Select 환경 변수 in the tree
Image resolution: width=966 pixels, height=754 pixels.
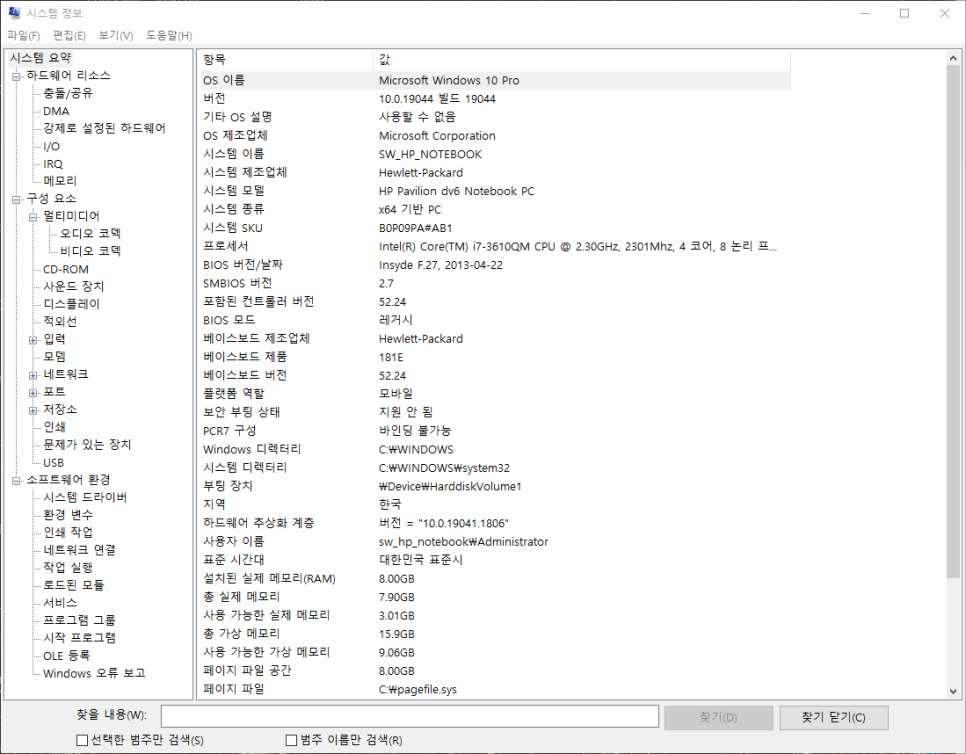[x=68, y=515]
